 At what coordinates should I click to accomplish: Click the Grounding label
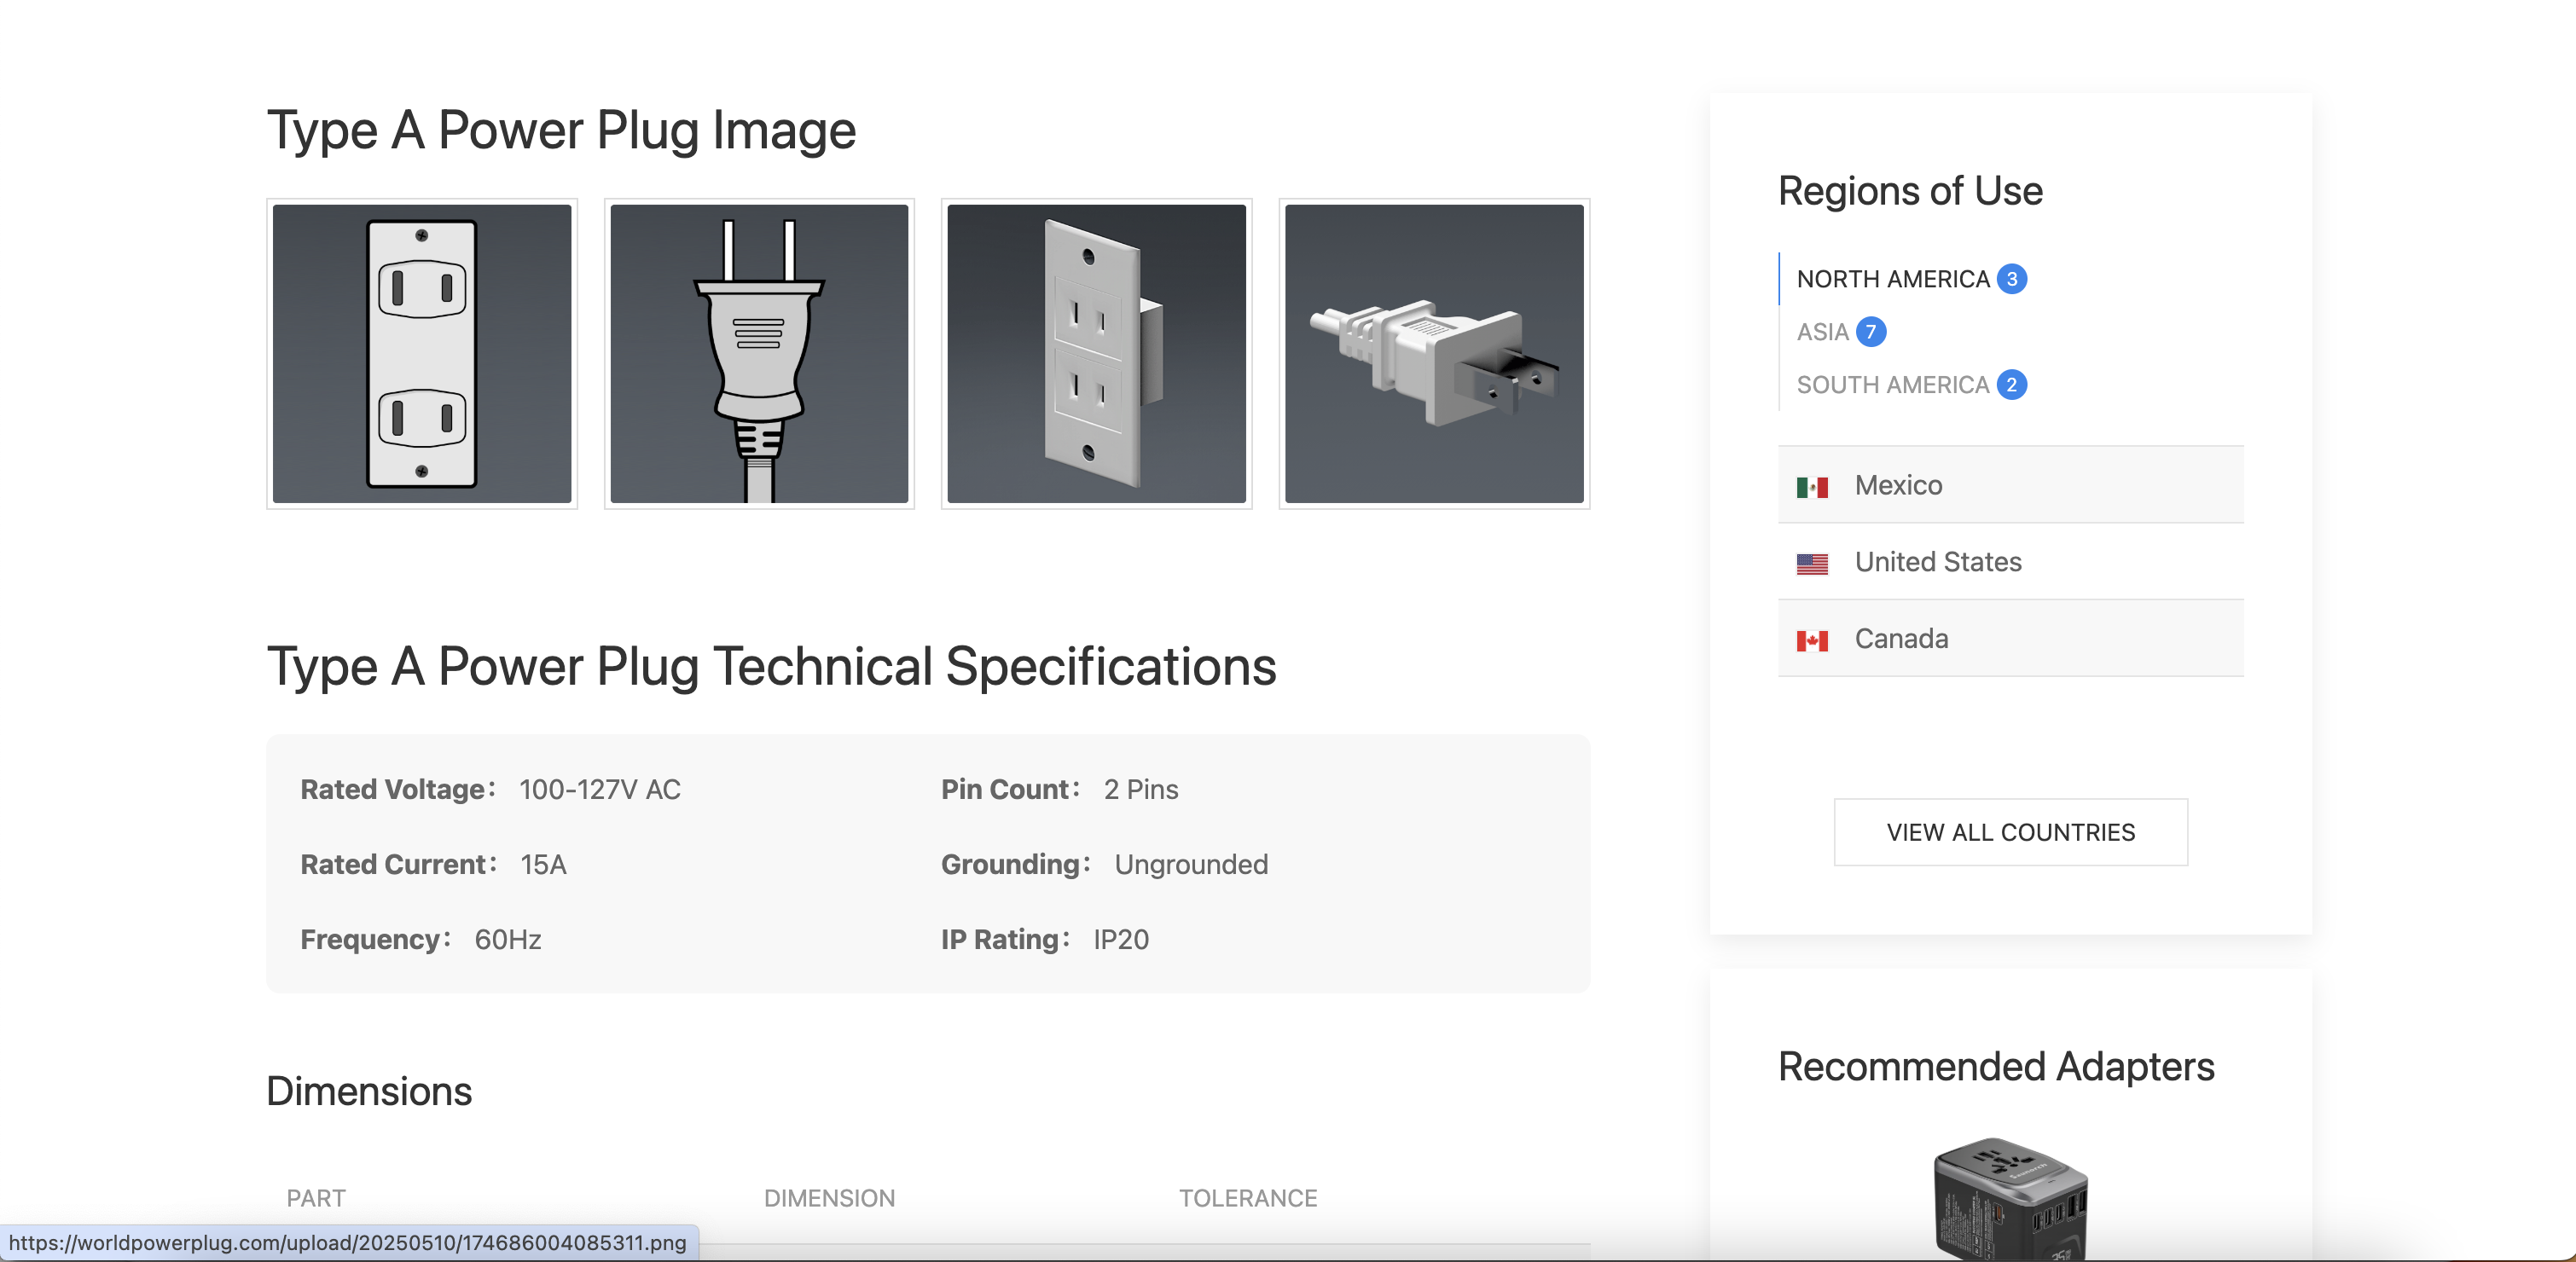pos(1015,865)
